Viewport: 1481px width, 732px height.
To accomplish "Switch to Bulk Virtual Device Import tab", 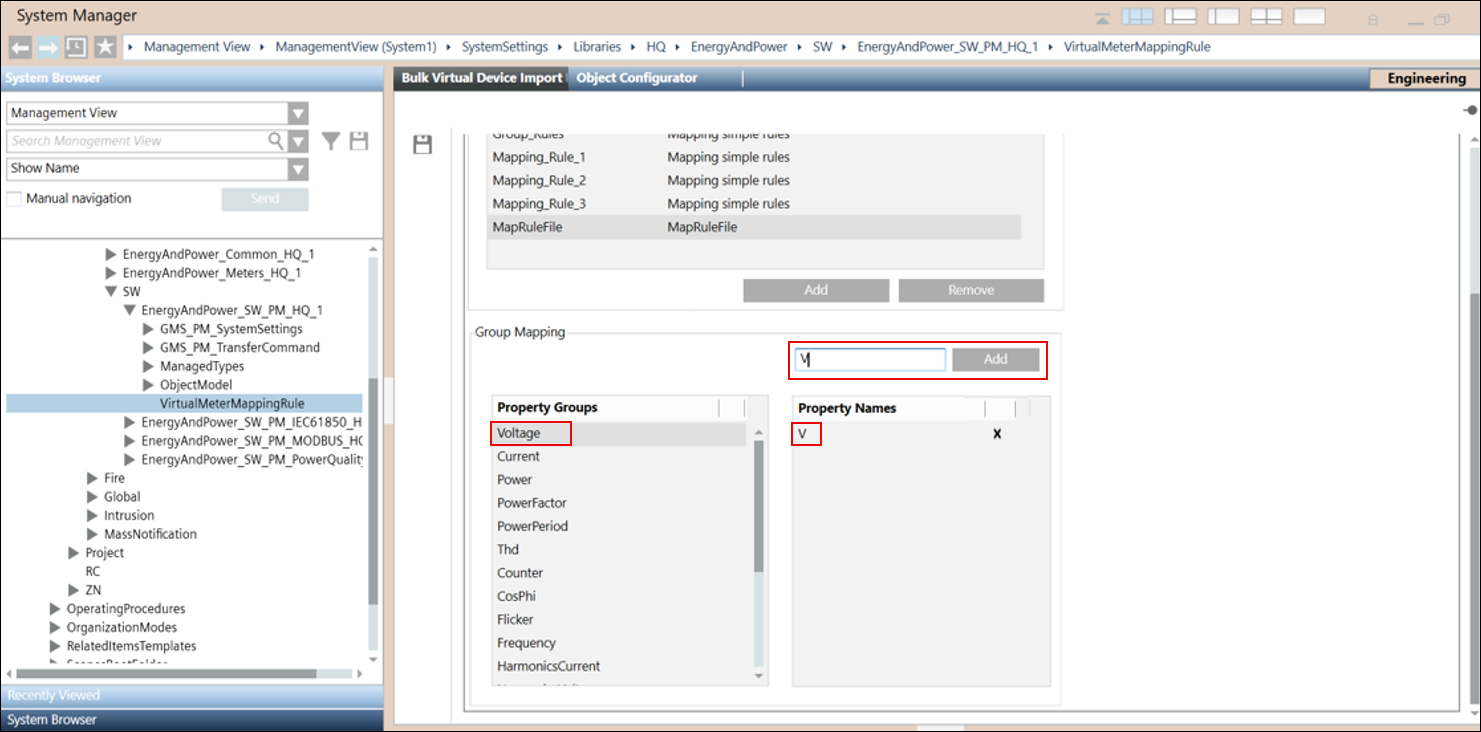I will (481, 78).
